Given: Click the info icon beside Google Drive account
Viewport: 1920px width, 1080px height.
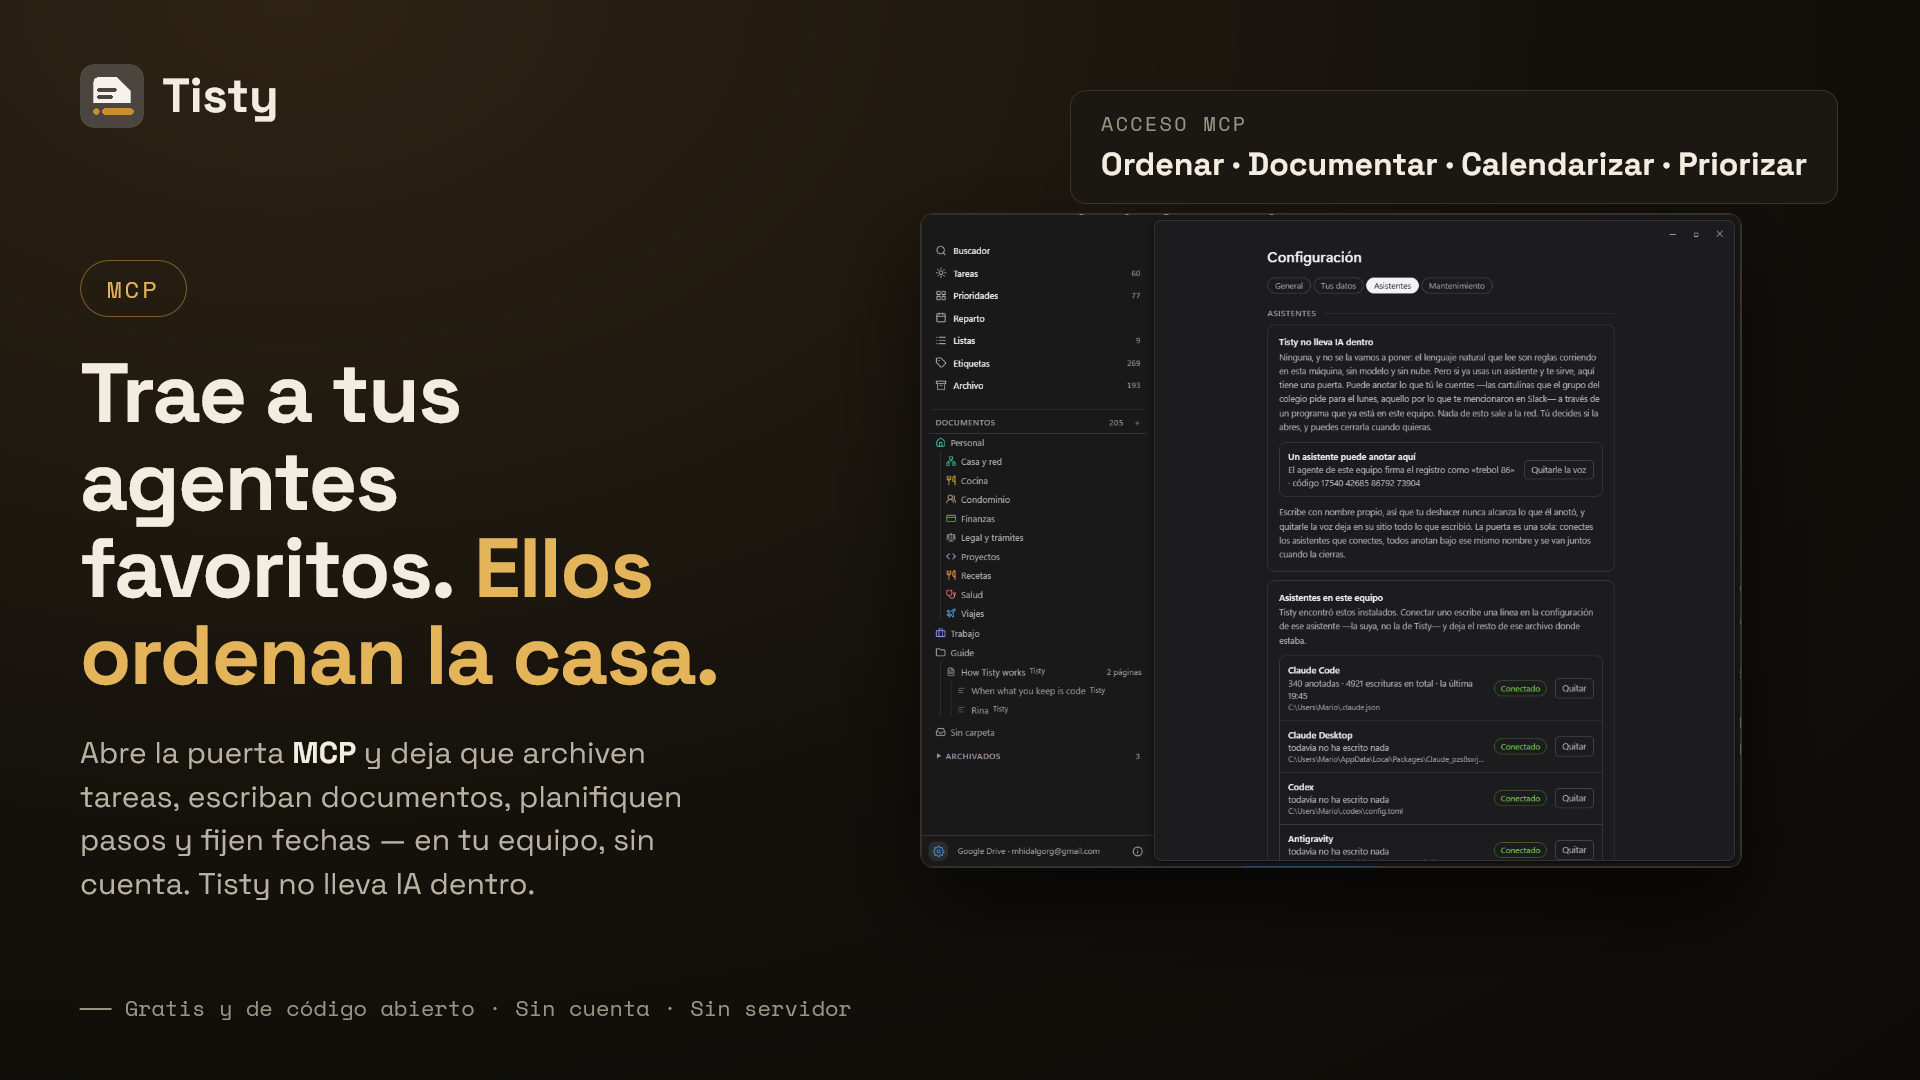Looking at the screenshot, I should tap(1137, 851).
